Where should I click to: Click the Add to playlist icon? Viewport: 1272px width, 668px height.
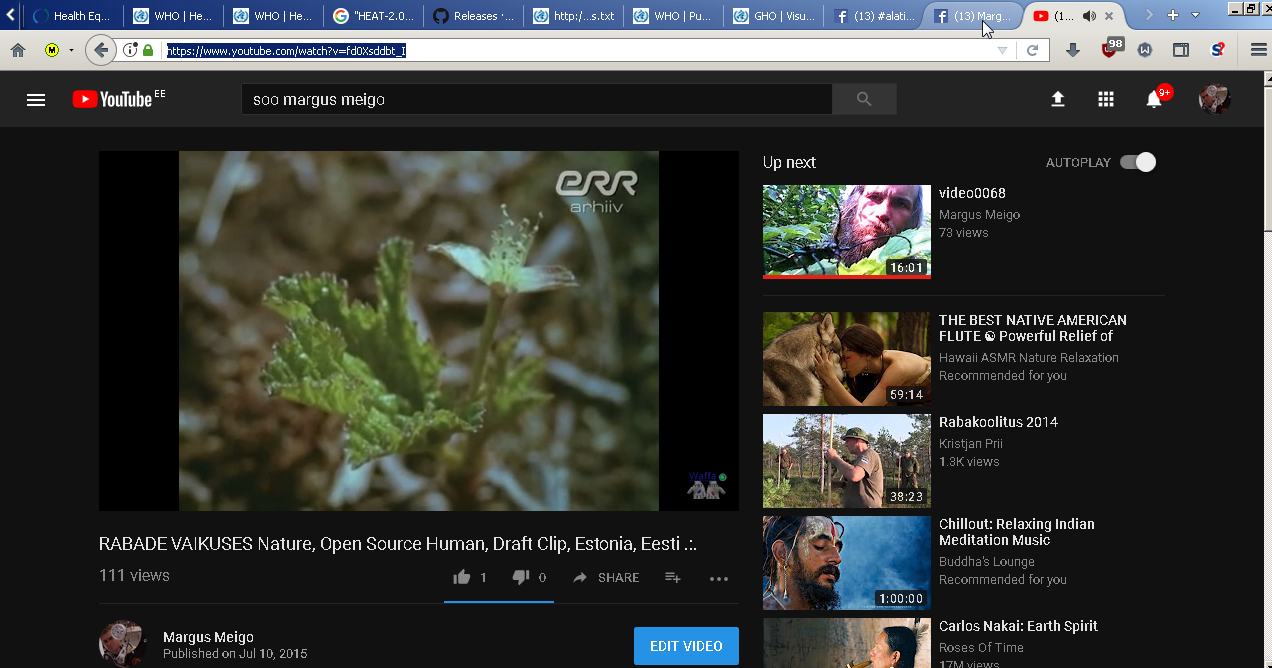[x=673, y=577]
